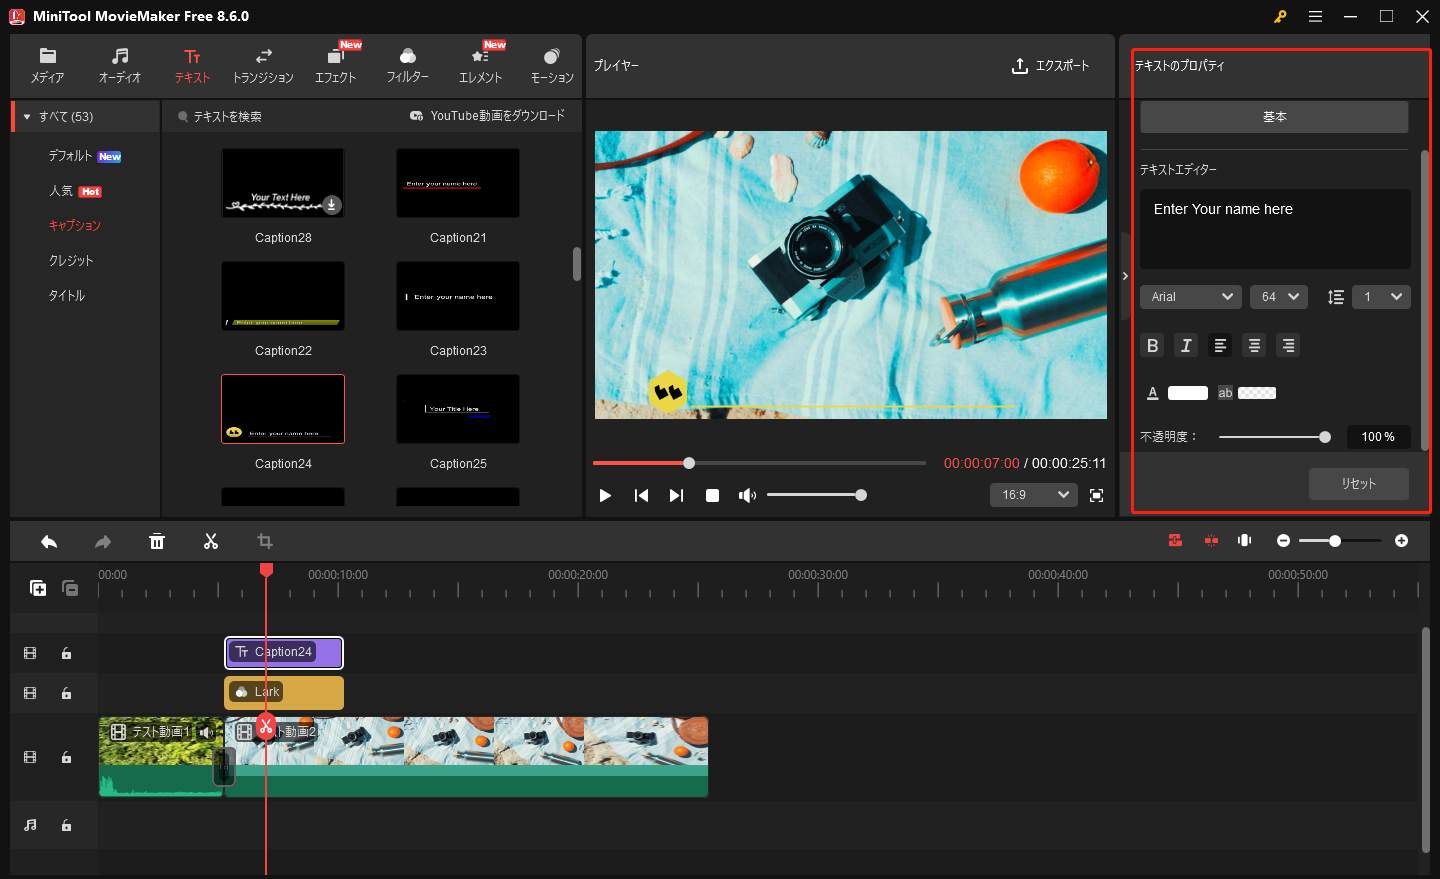Open the font size 64 dropdown

[1278, 296]
